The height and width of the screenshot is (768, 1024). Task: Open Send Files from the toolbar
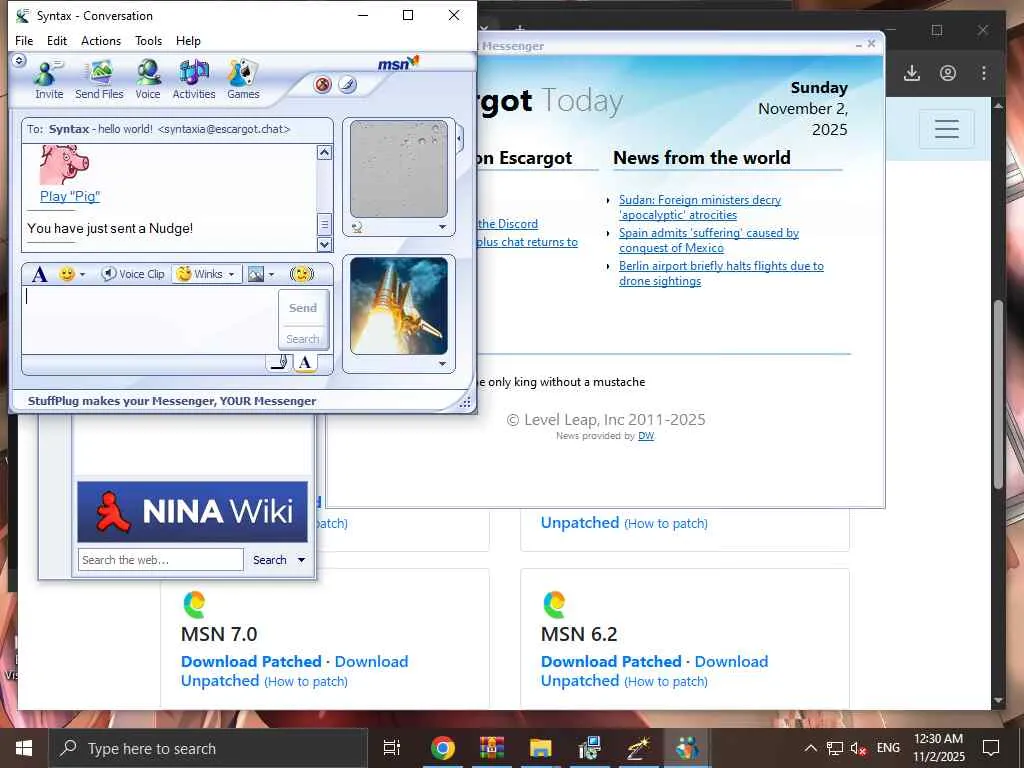coord(99,80)
